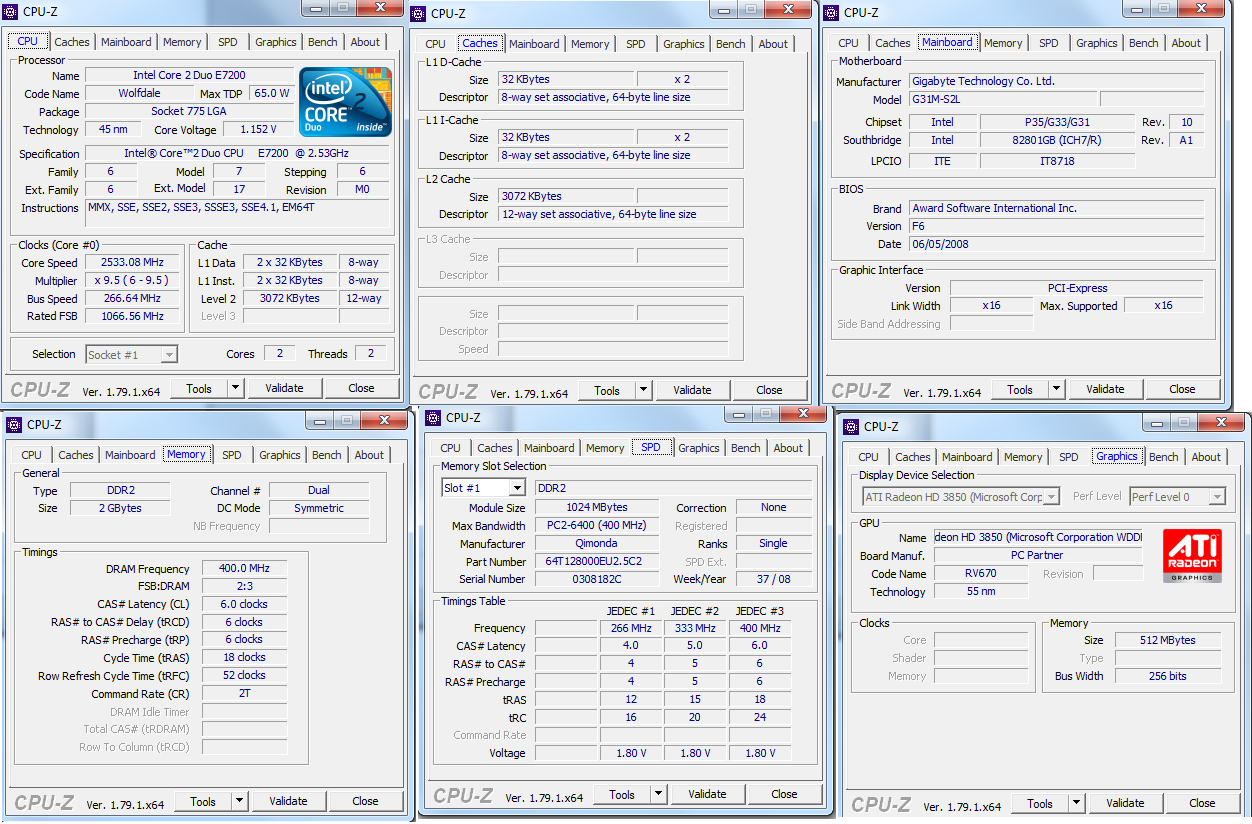Expand the Socket #1 selection dropdown

[168, 354]
